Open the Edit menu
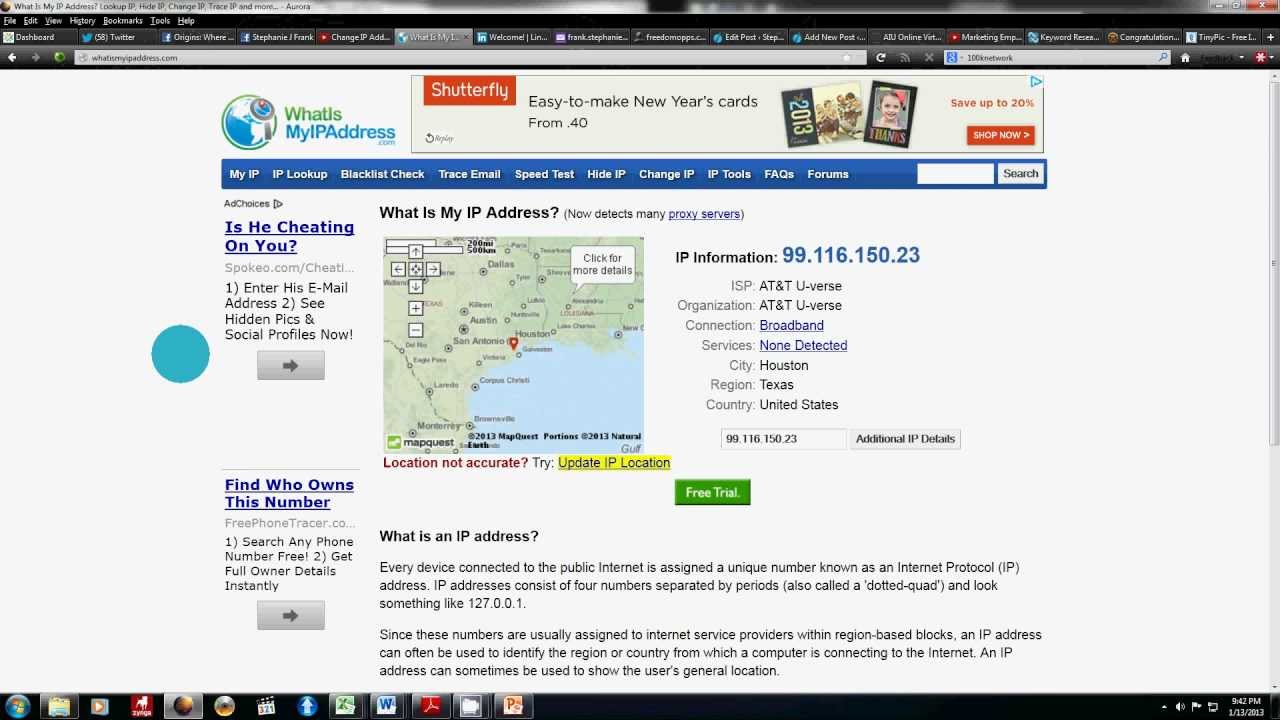 pyautogui.click(x=31, y=20)
